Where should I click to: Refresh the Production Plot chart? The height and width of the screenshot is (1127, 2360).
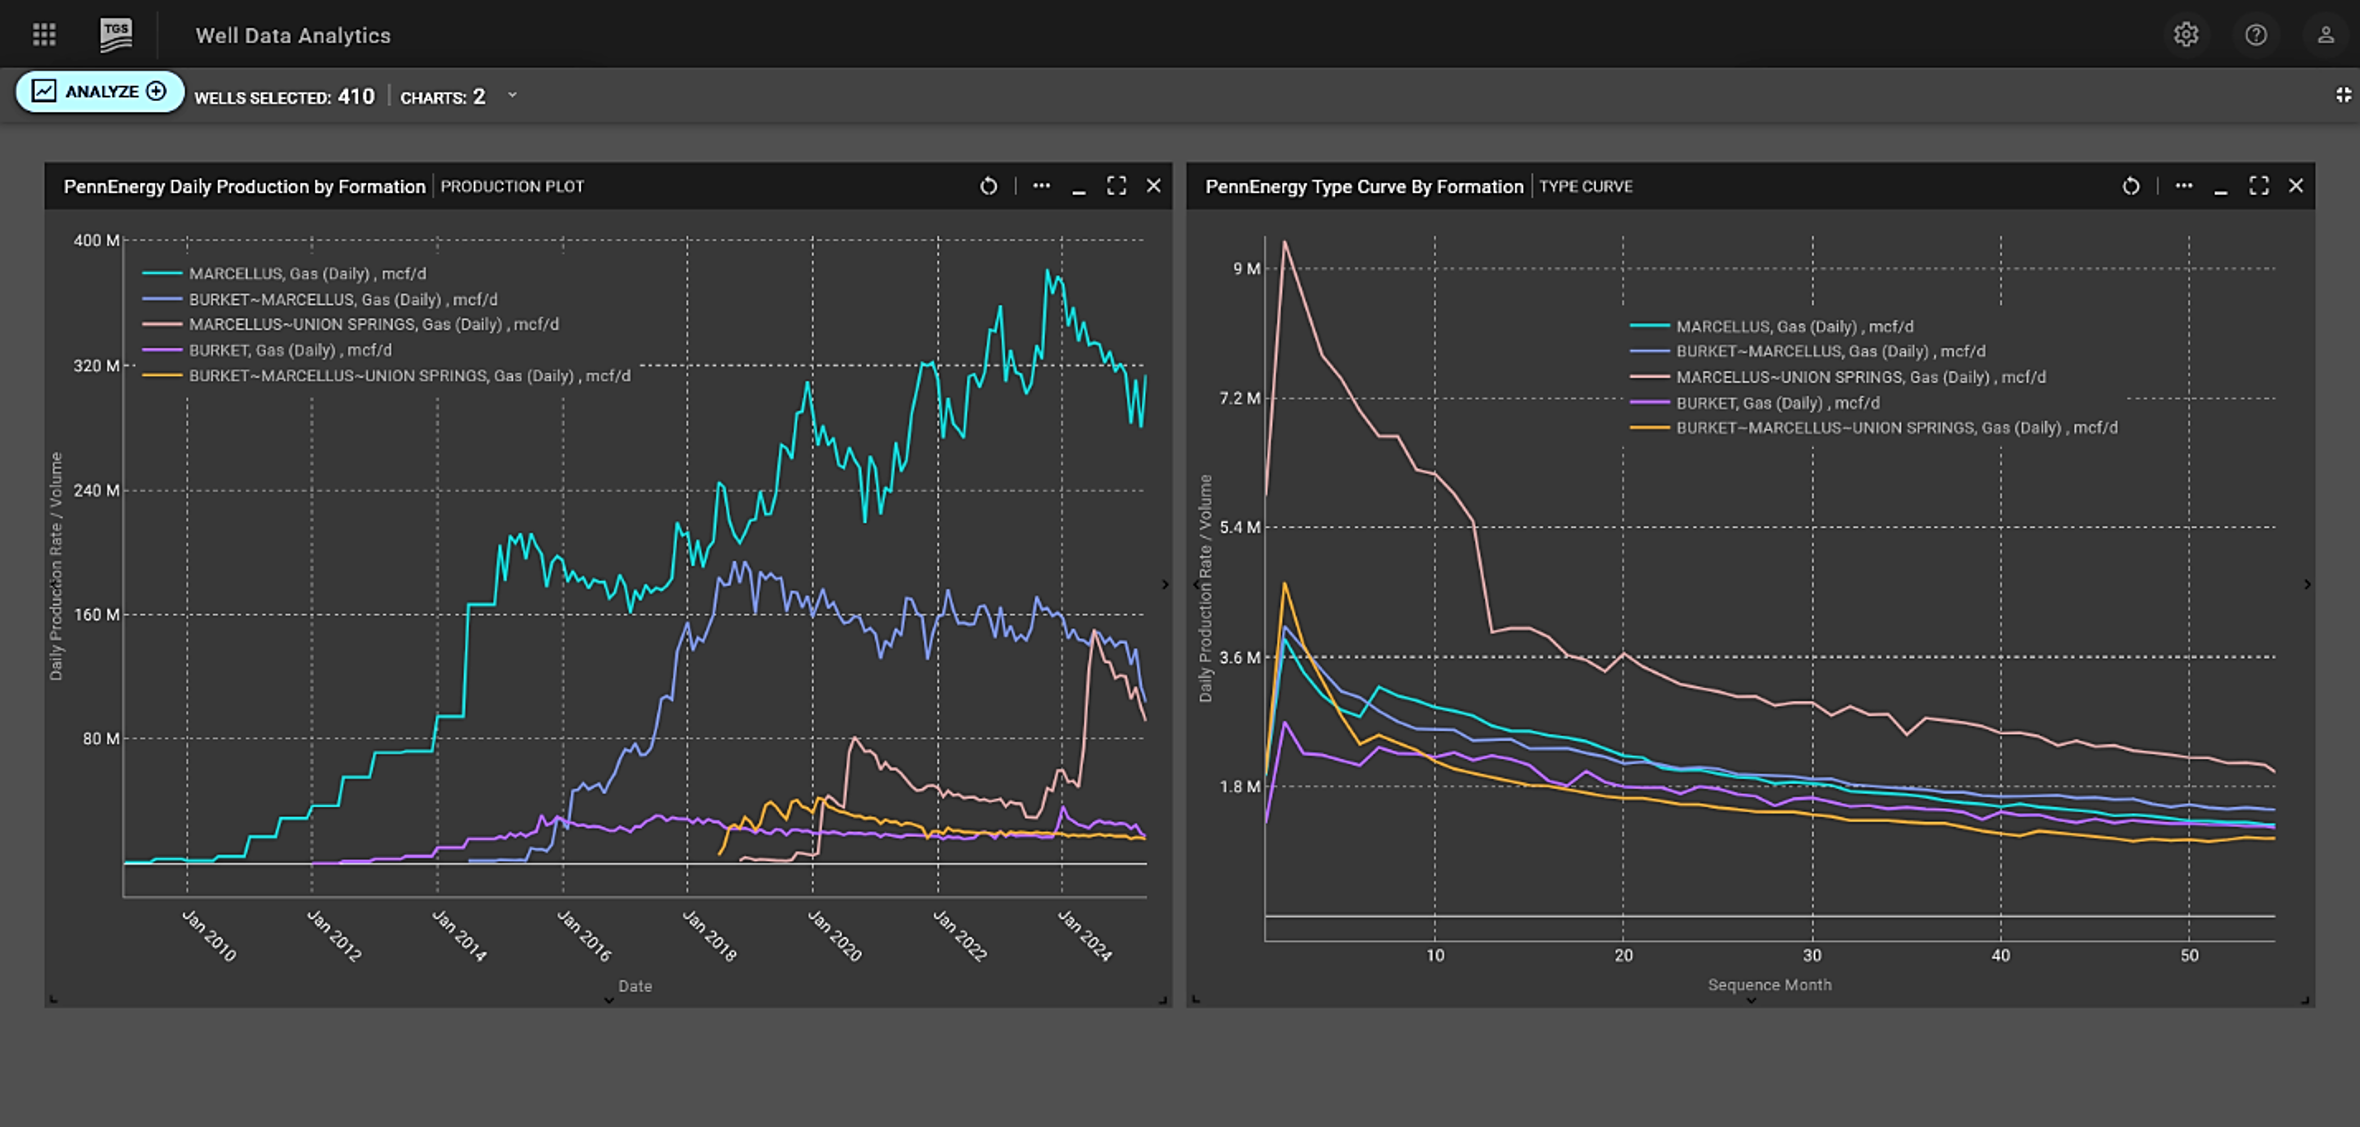pos(988,186)
